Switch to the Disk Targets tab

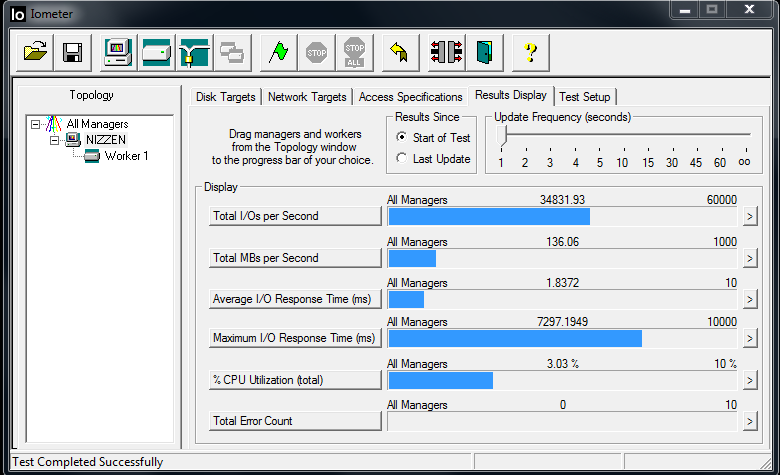(225, 97)
